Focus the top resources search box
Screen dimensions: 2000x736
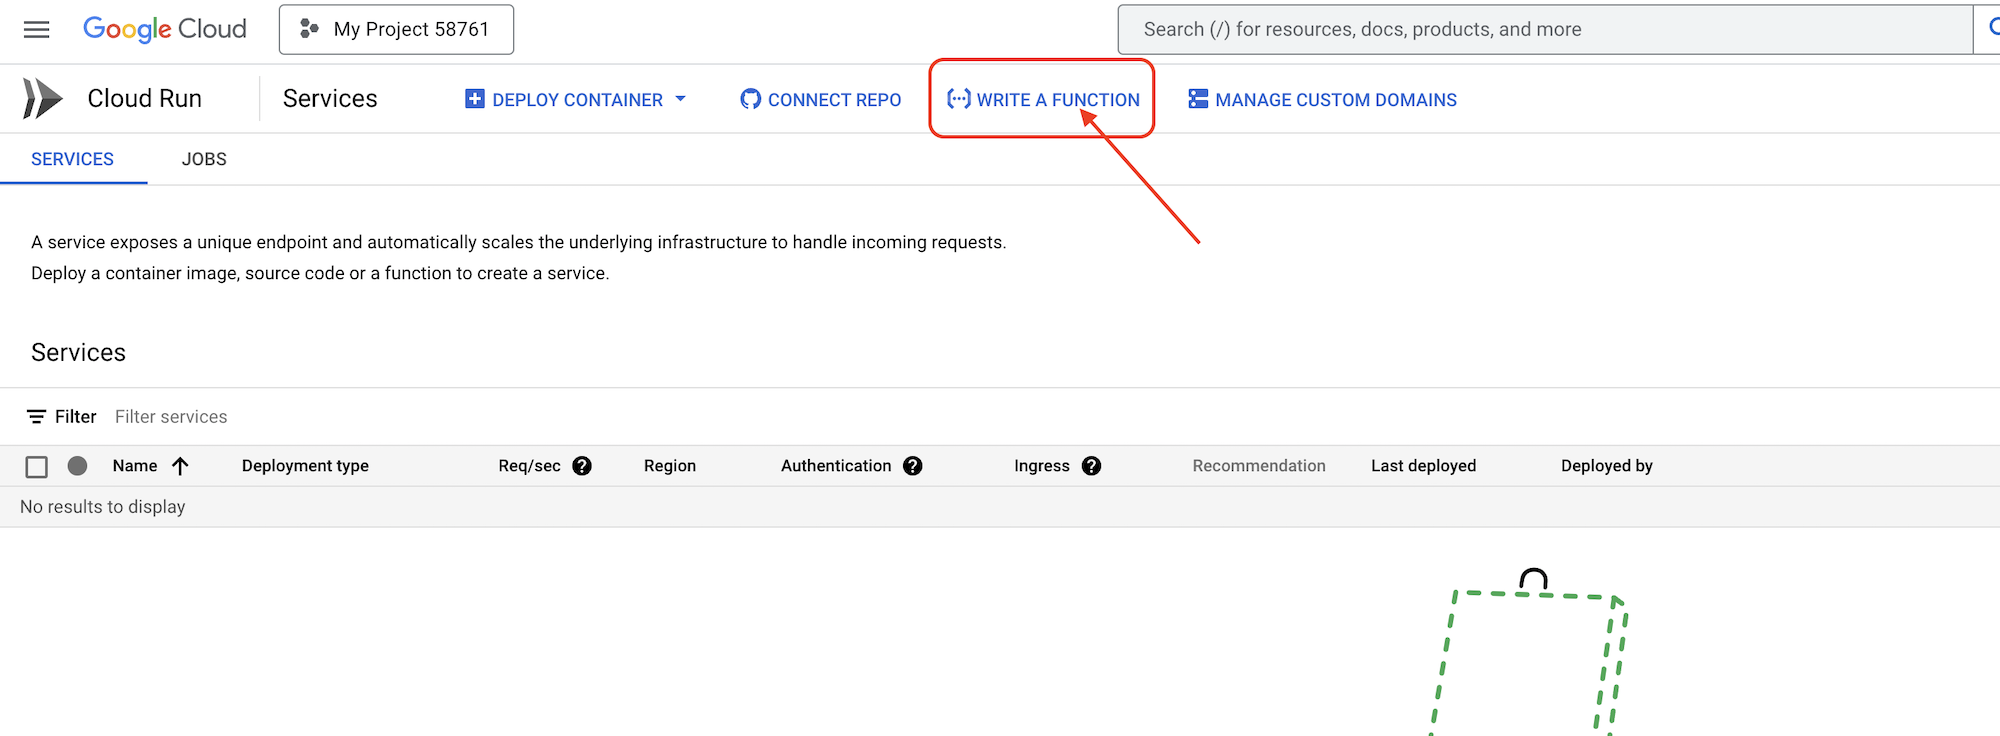pos(1540,30)
